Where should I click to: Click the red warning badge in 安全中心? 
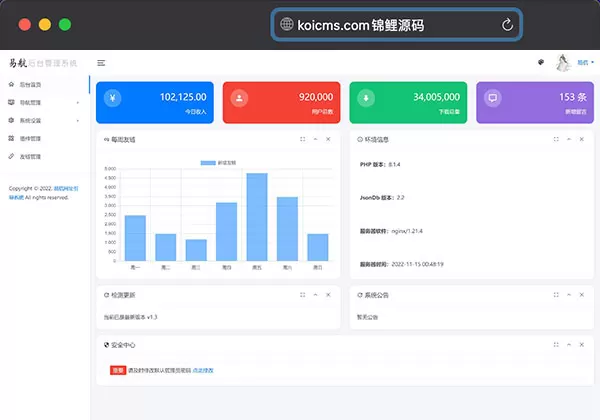[x=118, y=370]
